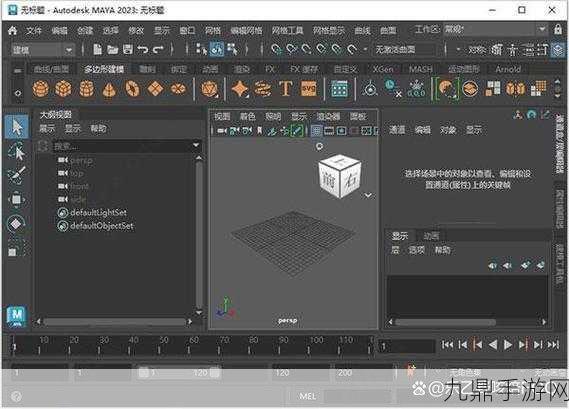Toggle the resolution gate icon in viewport toolbar
Viewport: 569px width, 409px height.
(x=341, y=131)
